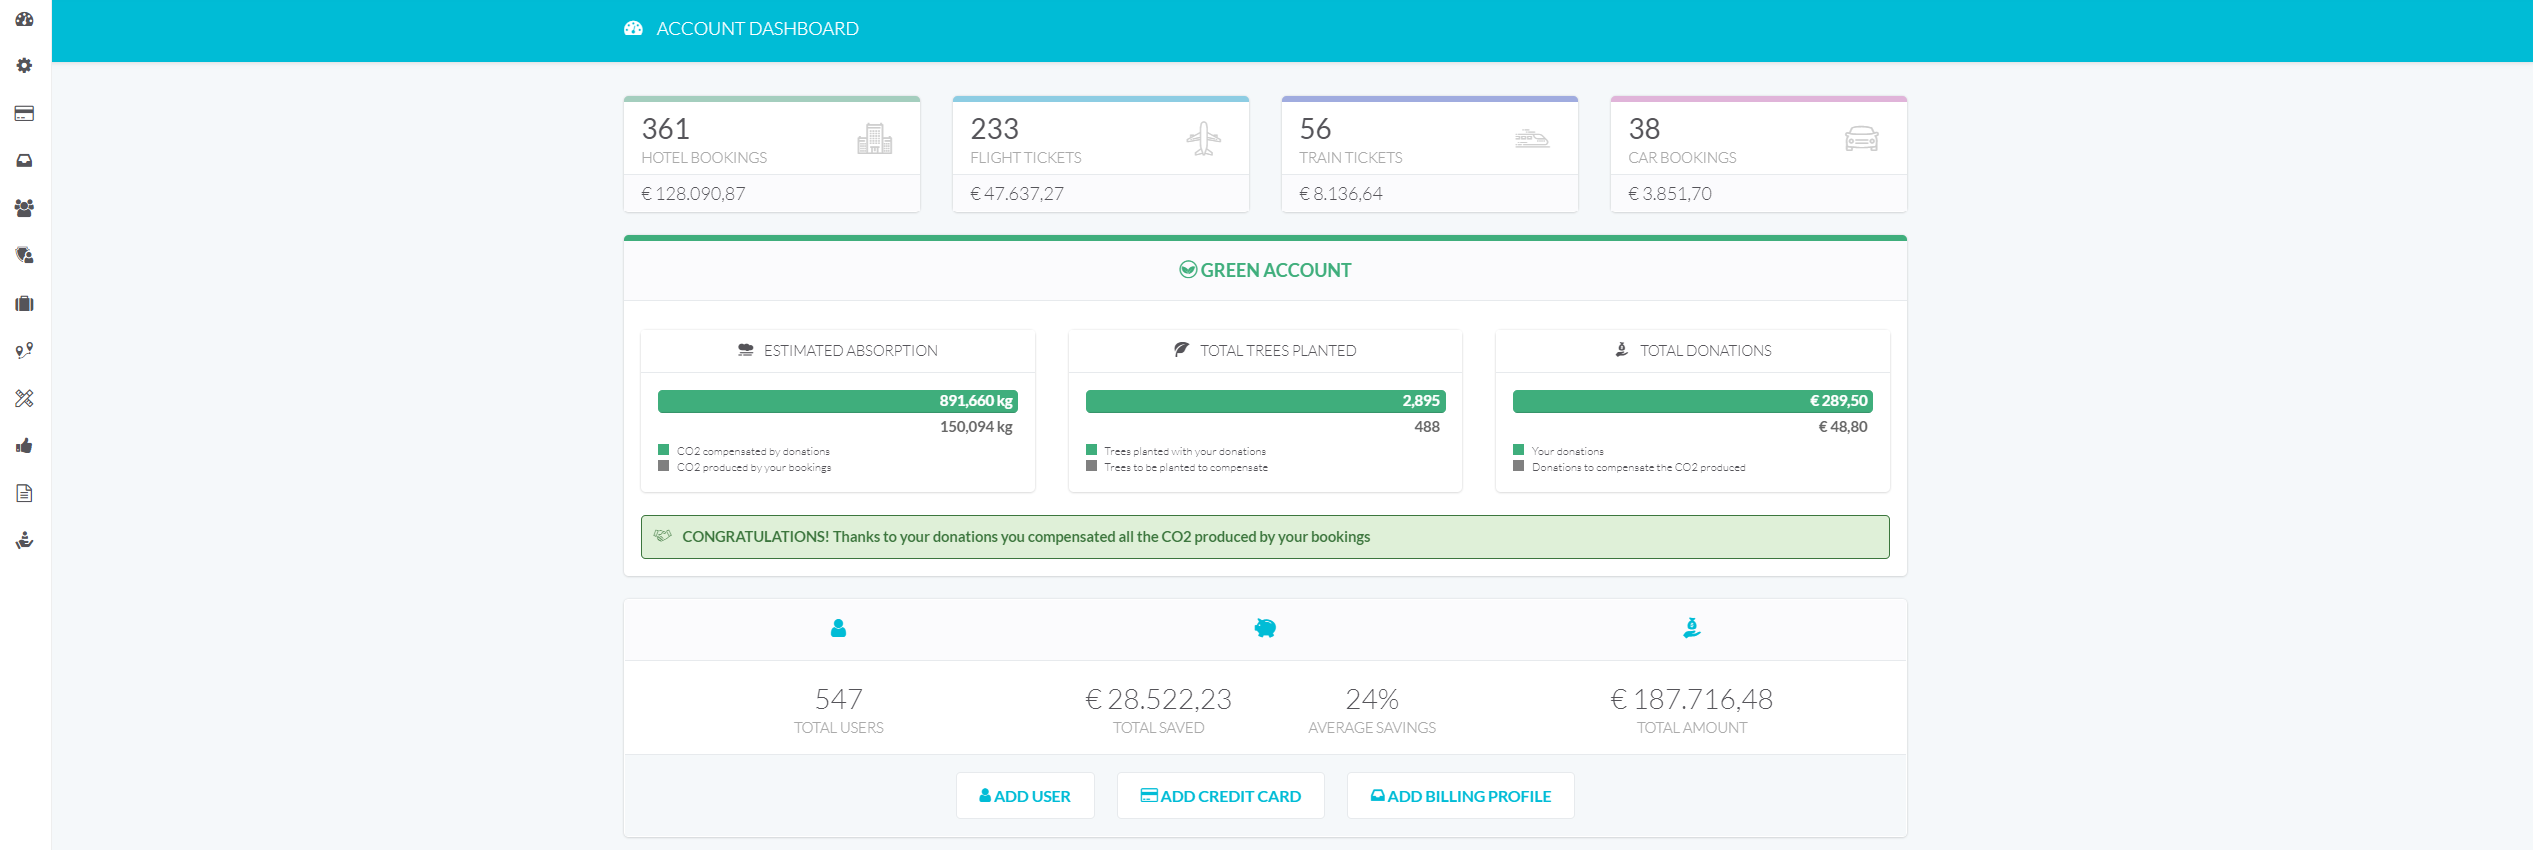Click the Estimated Absorption heading text
The width and height of the screenshot is (2533, 850).
[x=851, y=351]
